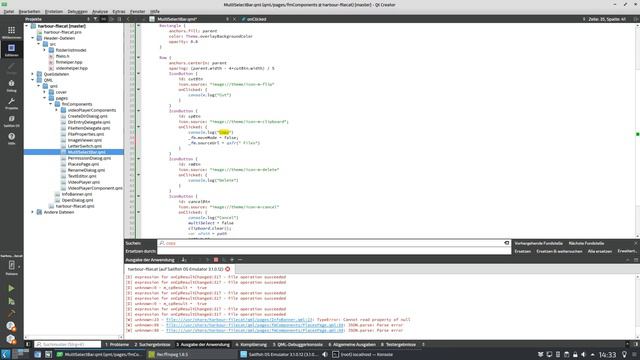Open the Willkommen mode in the sidebar
Image resolution: width=640 pixels, height=360 pixels.
pos(11,32)
